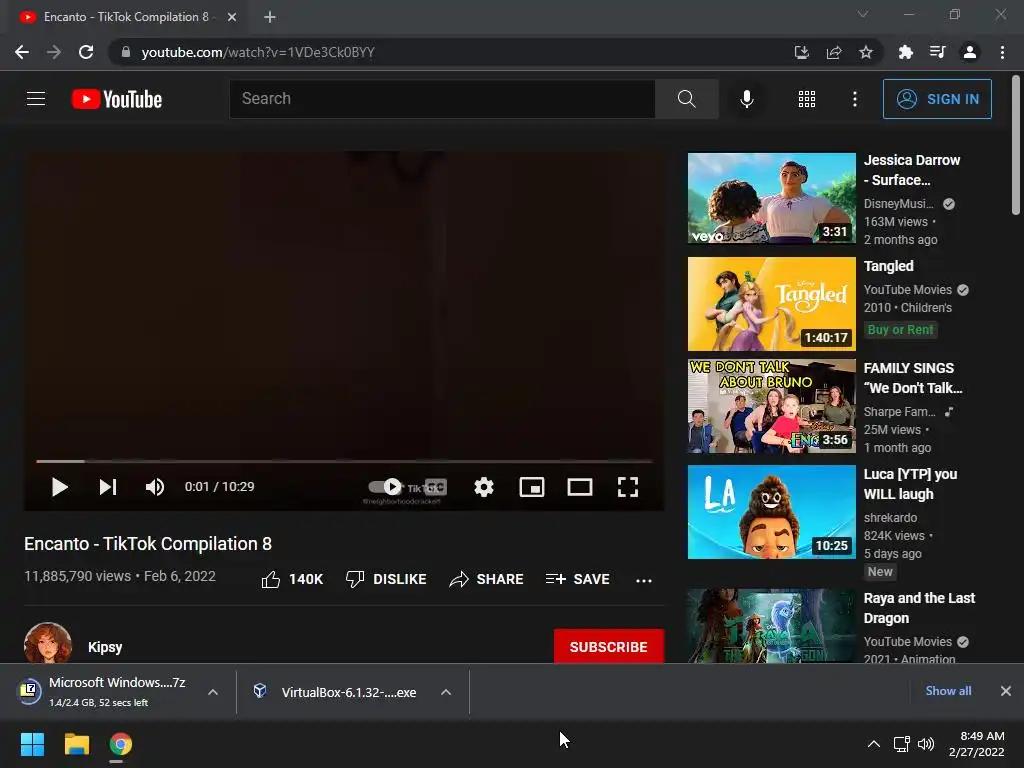
Task: Seek on the video progress bar
Action: coord(344,461)
